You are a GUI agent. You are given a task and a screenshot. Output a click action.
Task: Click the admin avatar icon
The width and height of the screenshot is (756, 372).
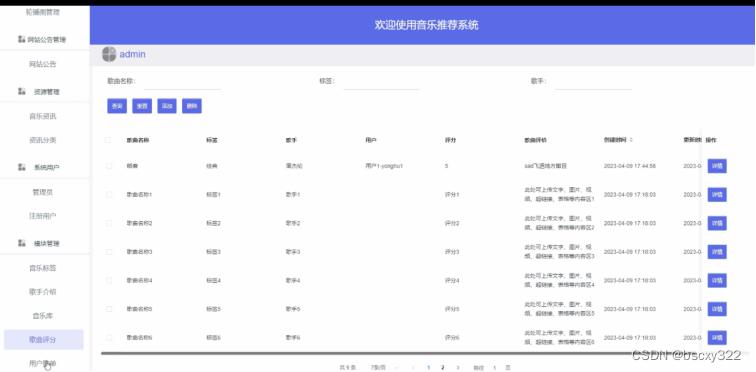tap(109, 54)
